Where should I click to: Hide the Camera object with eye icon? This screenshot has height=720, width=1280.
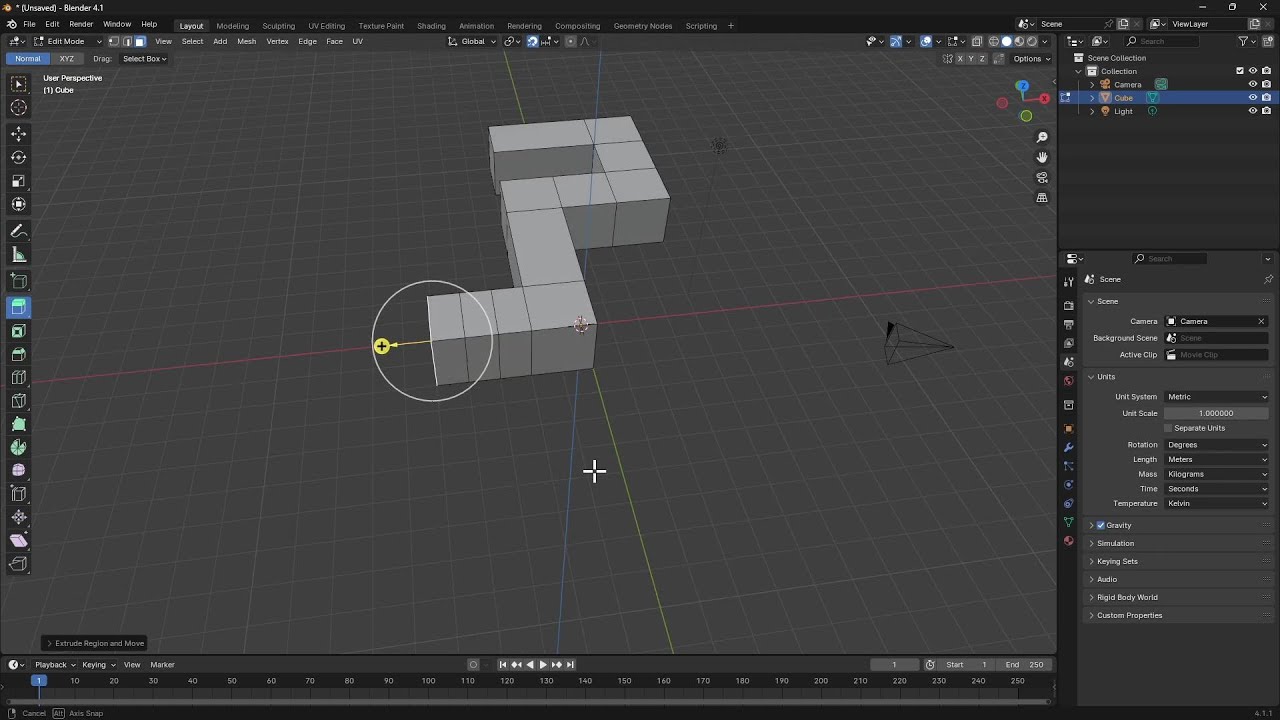pyautogui.click(x=1252, y=84)
